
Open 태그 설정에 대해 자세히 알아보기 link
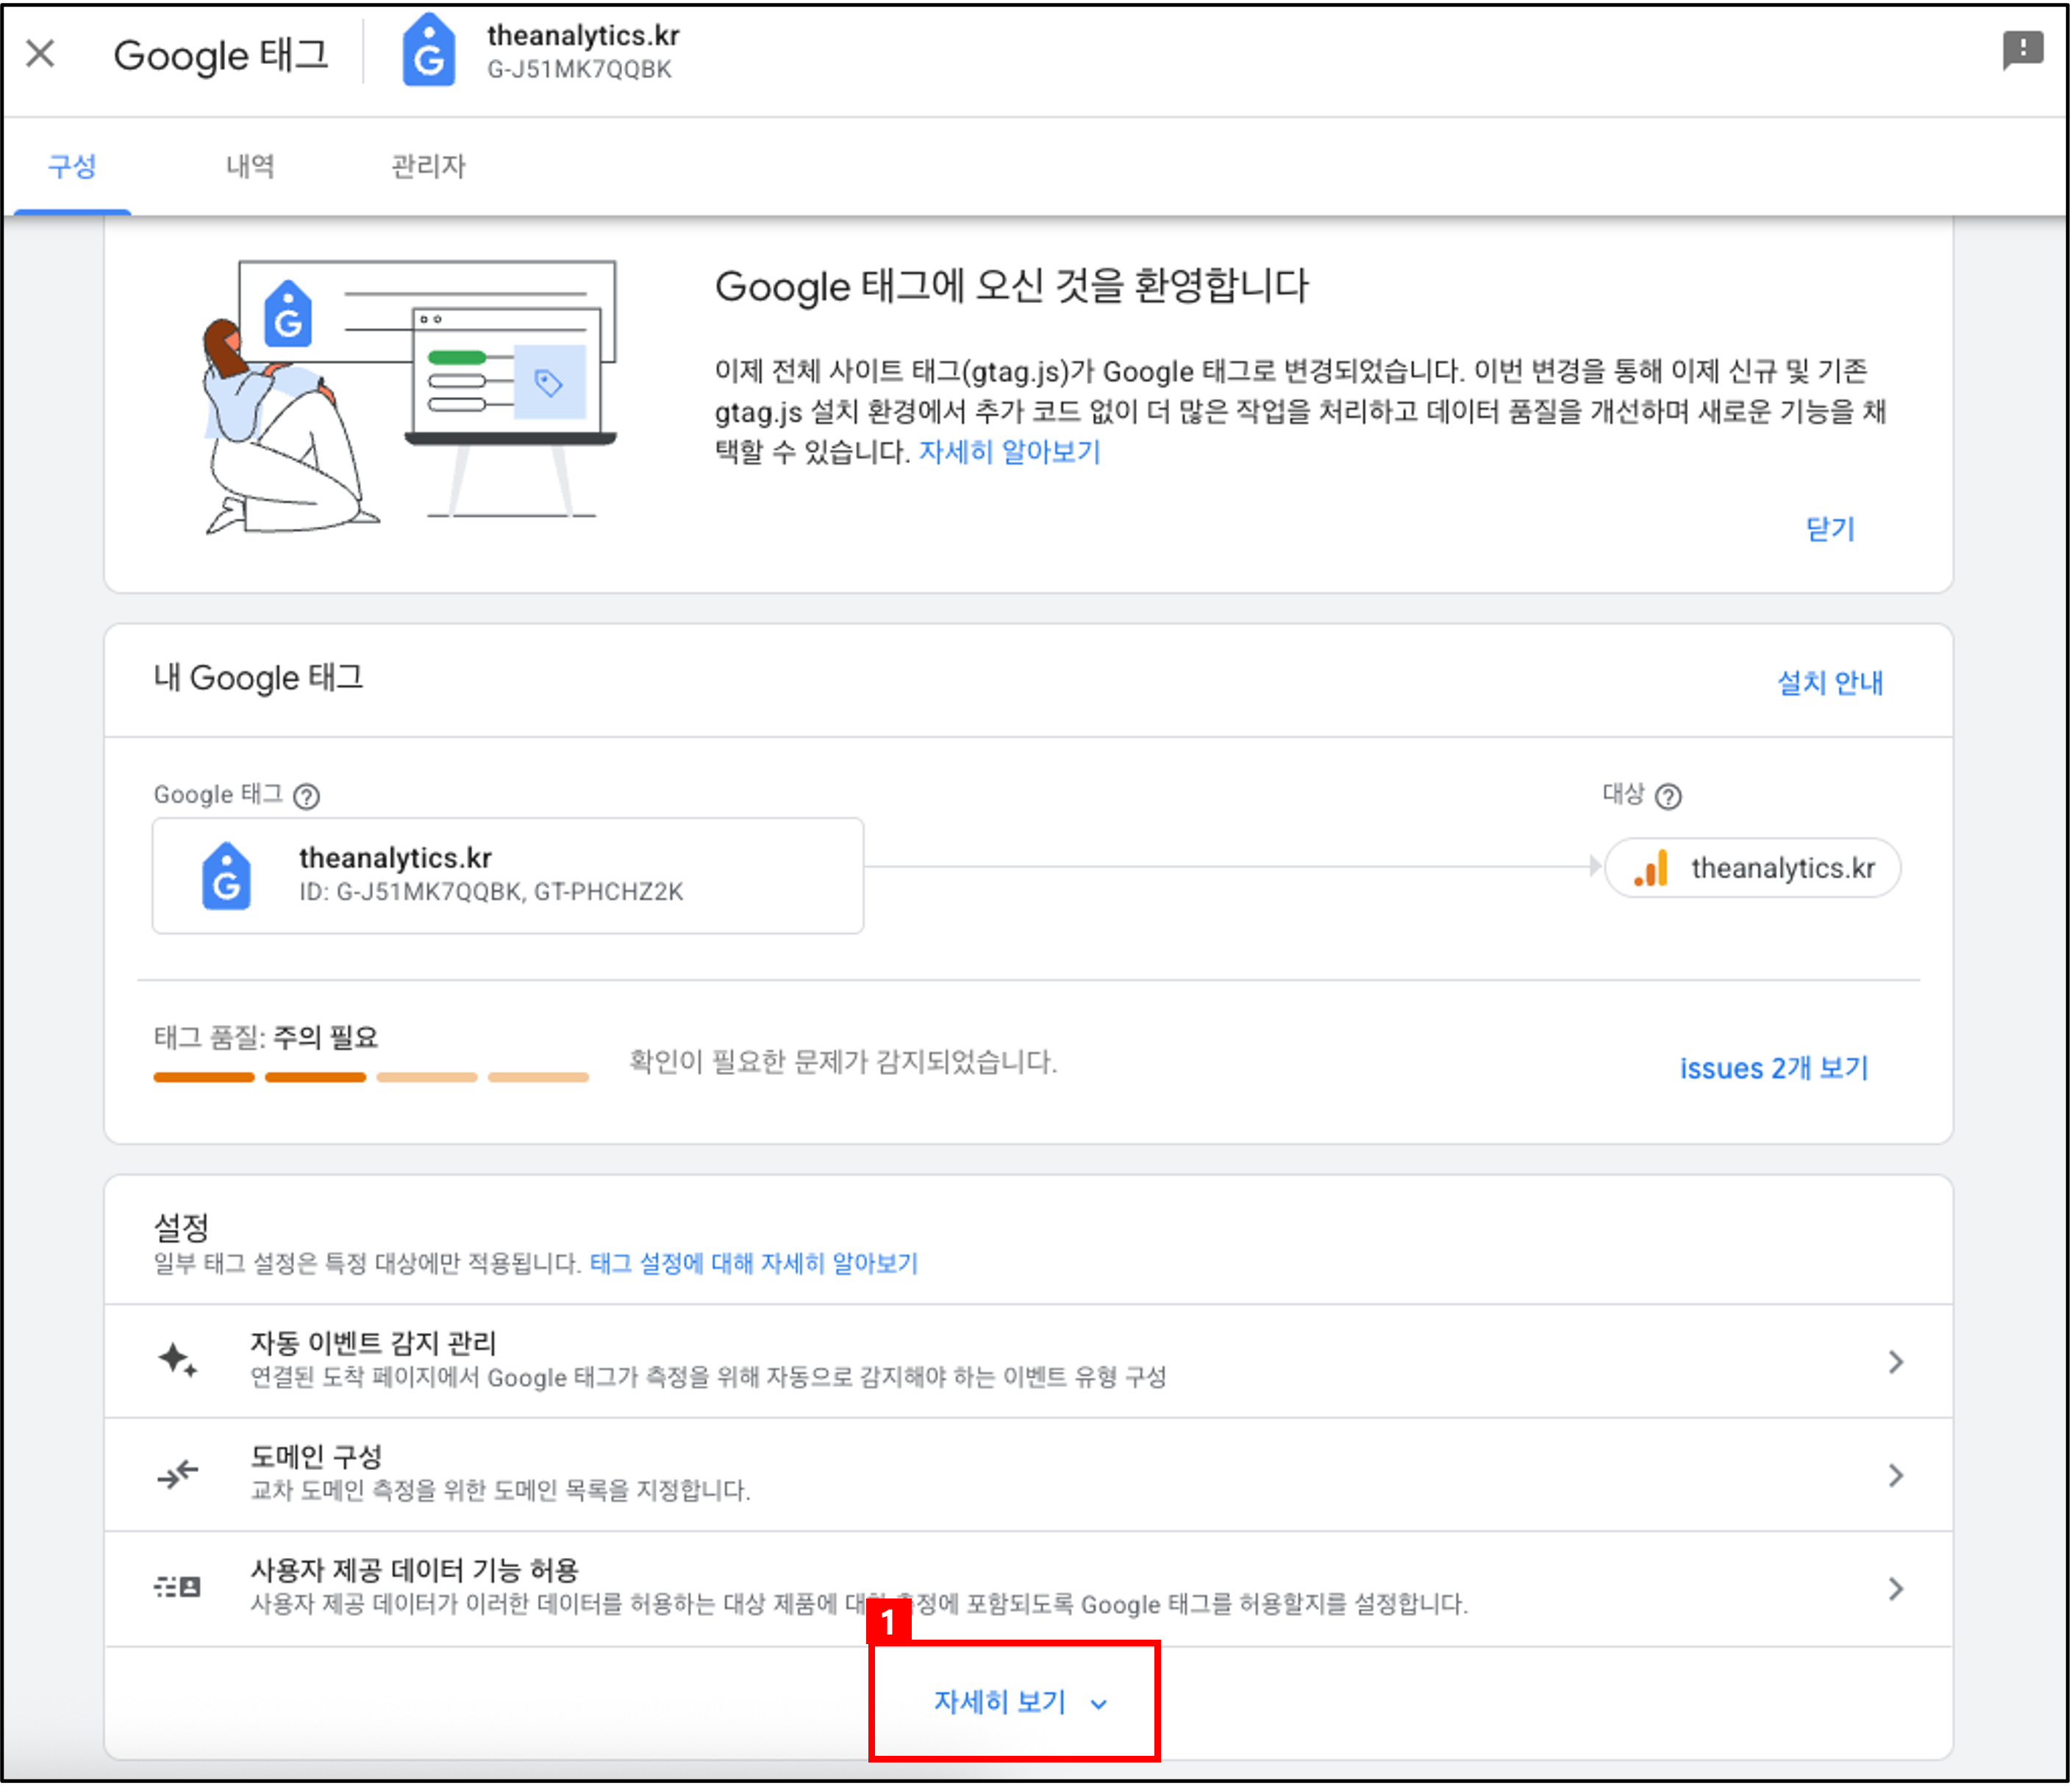coord(754,1263)
